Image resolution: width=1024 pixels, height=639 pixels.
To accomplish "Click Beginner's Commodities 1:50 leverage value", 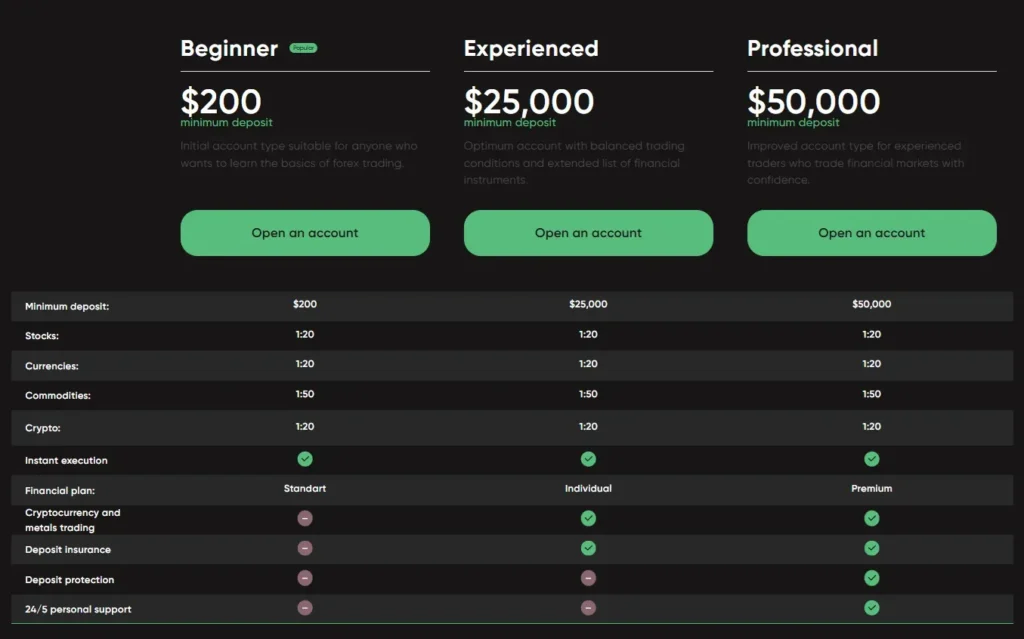I will [x=305, y=394].
